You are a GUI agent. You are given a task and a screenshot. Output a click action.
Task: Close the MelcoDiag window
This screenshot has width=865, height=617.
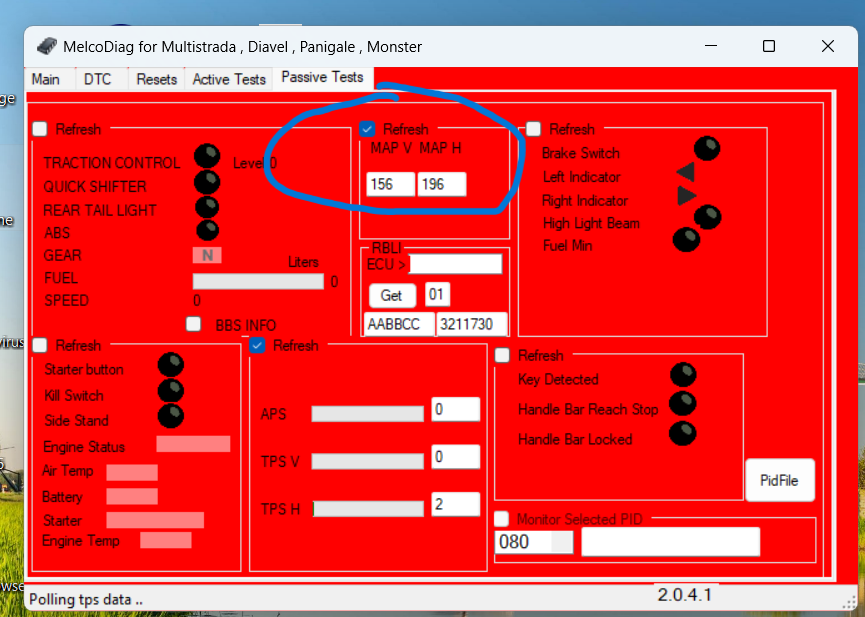pyautogui.click(x=827, y=46)
